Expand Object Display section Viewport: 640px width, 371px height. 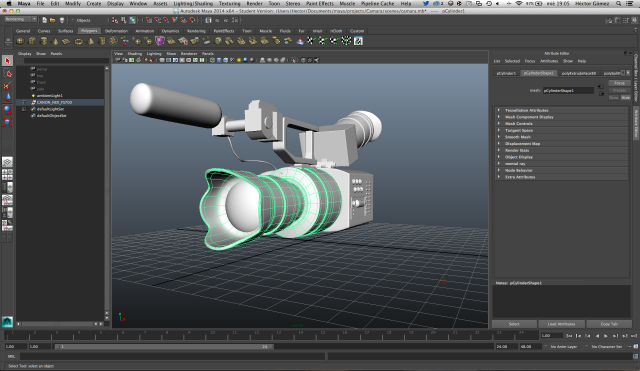pyautogui.click(x=561, y=157)
